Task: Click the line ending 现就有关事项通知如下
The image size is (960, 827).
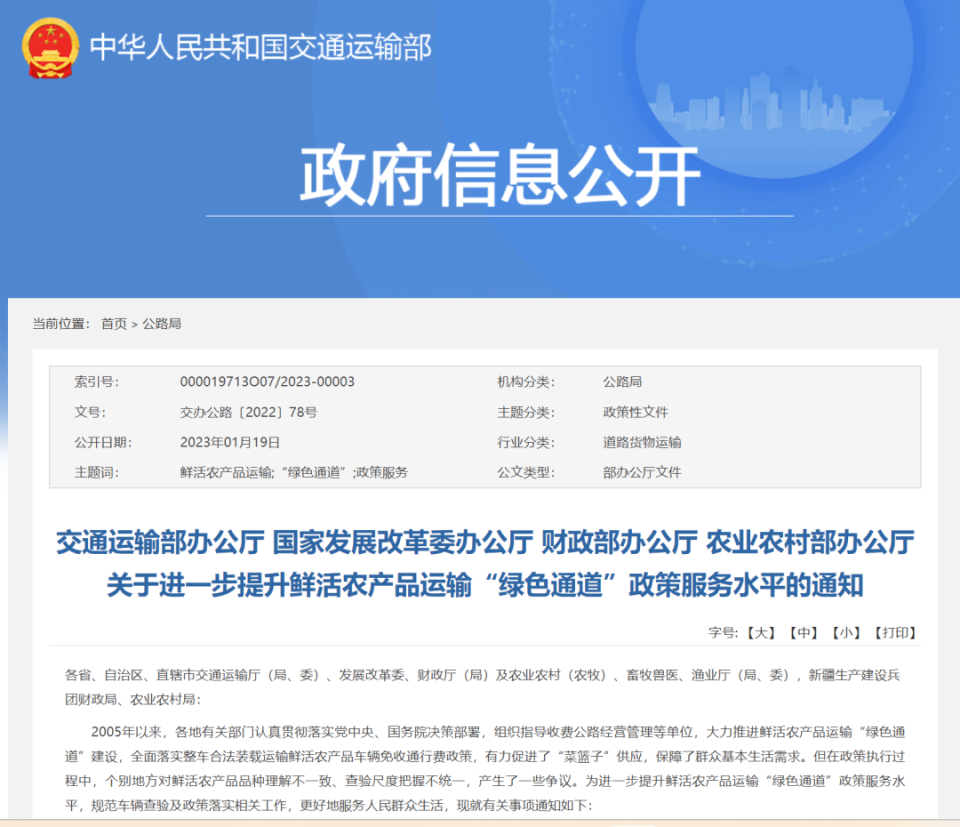Action: [329, 805]
